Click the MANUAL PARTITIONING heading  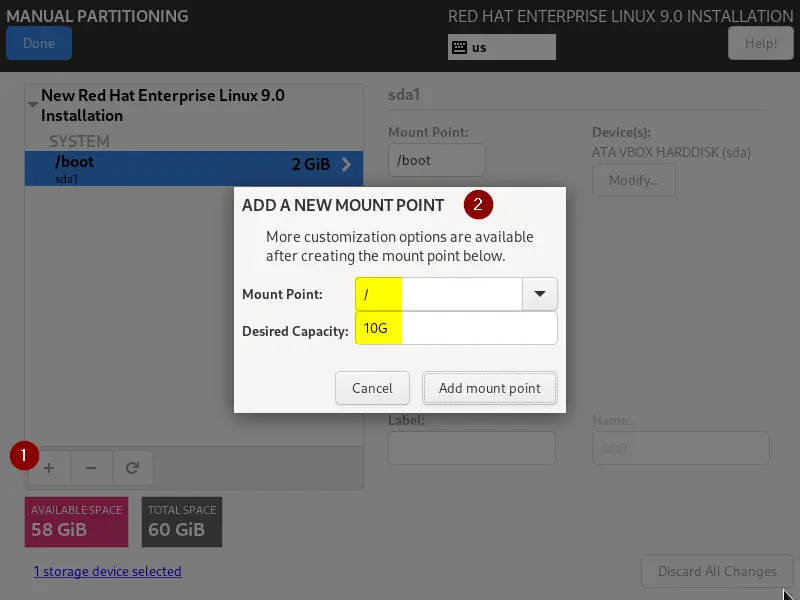(97, 16)
